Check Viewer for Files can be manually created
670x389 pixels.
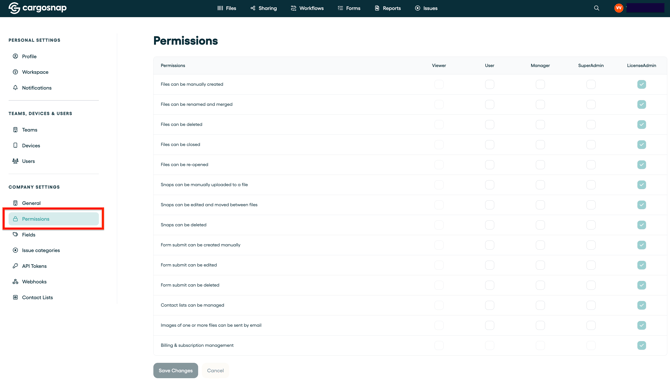pyautogui.click(x=439, y=84)
